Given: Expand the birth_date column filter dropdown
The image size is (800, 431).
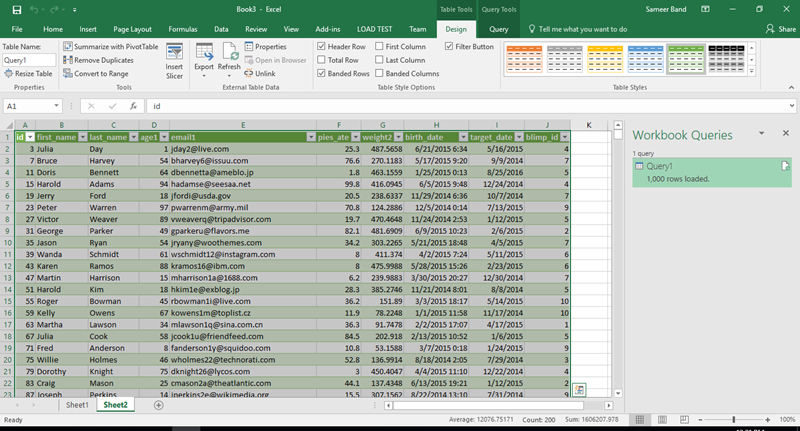Looking at the screenshot, I should (462, 137).
